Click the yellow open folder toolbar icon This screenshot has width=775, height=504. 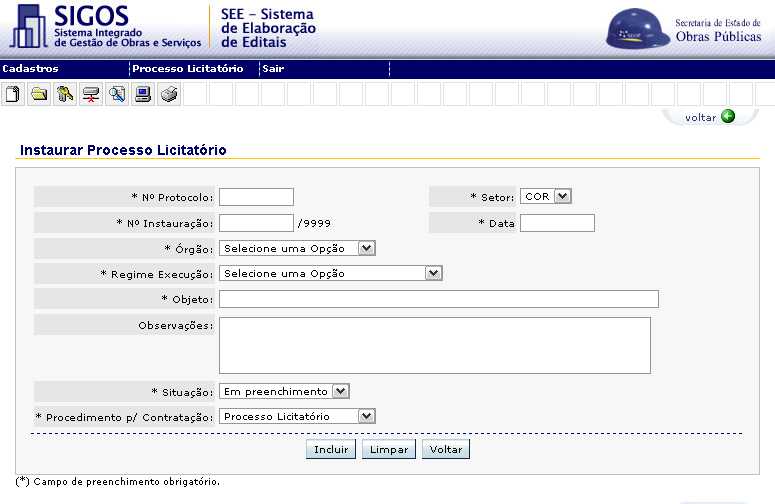coord(39,95)
